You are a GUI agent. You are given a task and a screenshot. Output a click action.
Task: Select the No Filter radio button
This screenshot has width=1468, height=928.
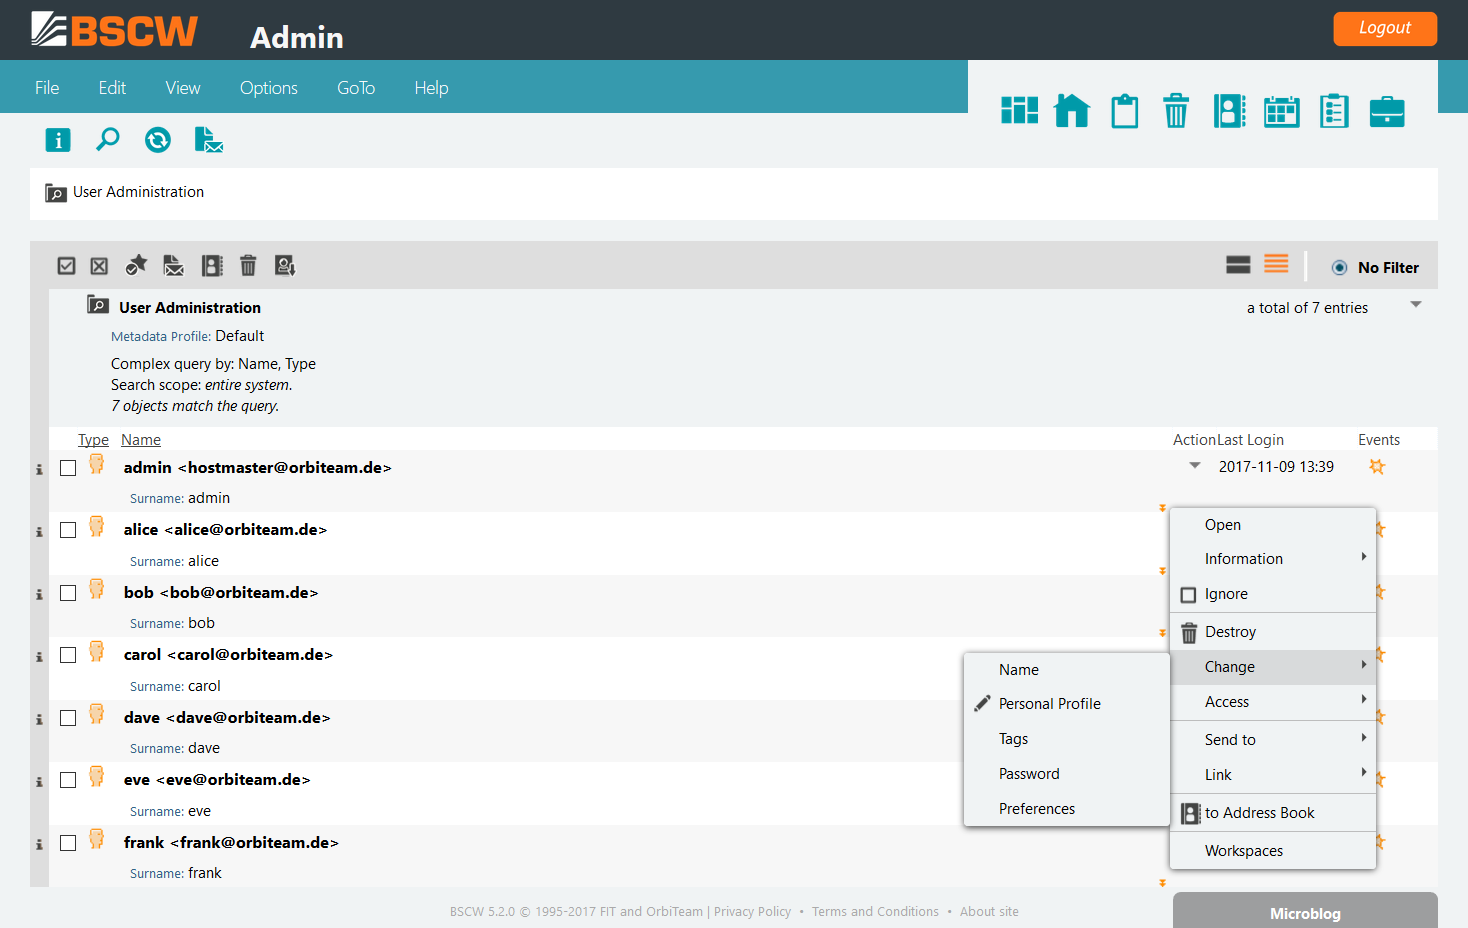[x=1339, y=268]
